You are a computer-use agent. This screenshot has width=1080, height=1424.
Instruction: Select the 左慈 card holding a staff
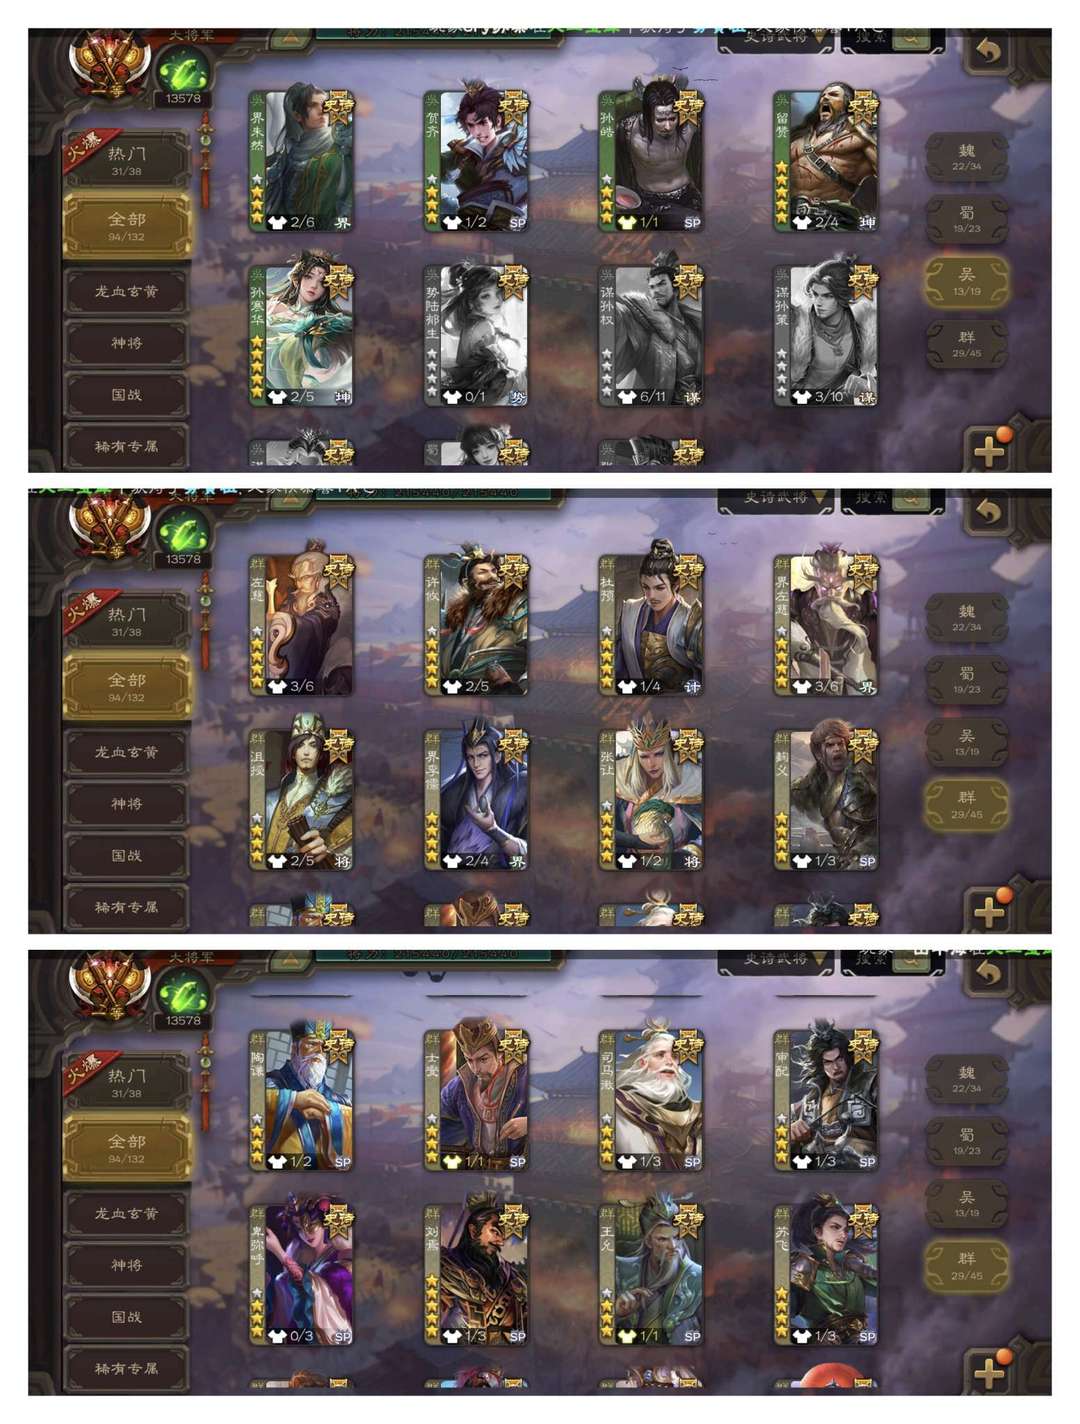click(301, 624)
